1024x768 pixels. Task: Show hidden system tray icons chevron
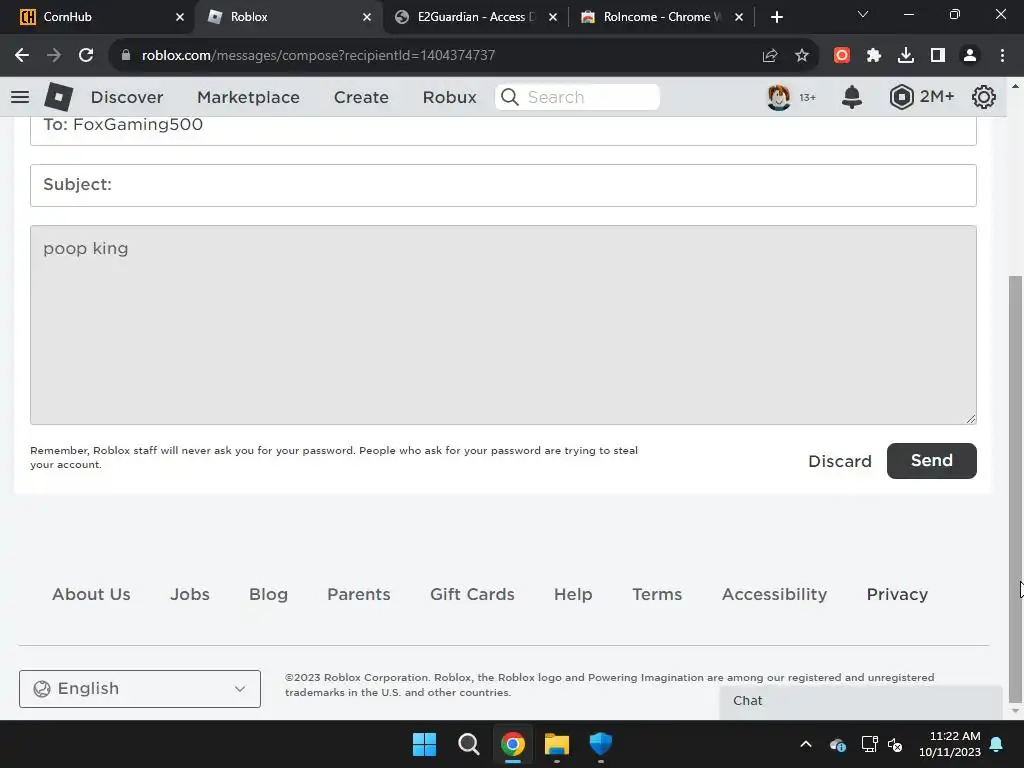pyautogui.click(x=806, y=744)
